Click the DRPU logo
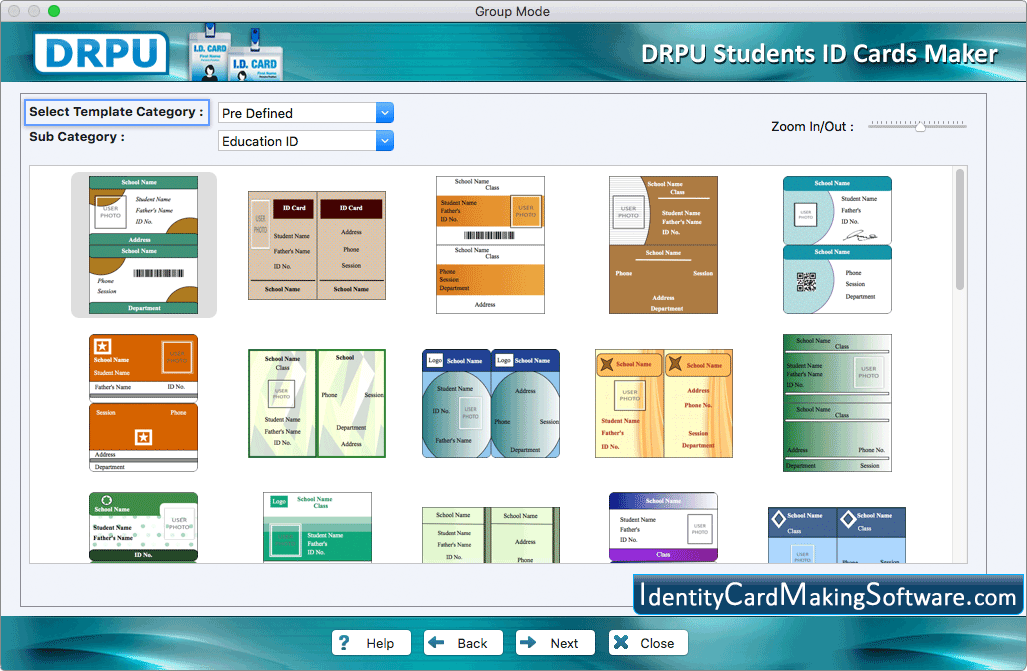This screenshot has width=1027, height=671. pyautogui.click(x=102, y=53)
